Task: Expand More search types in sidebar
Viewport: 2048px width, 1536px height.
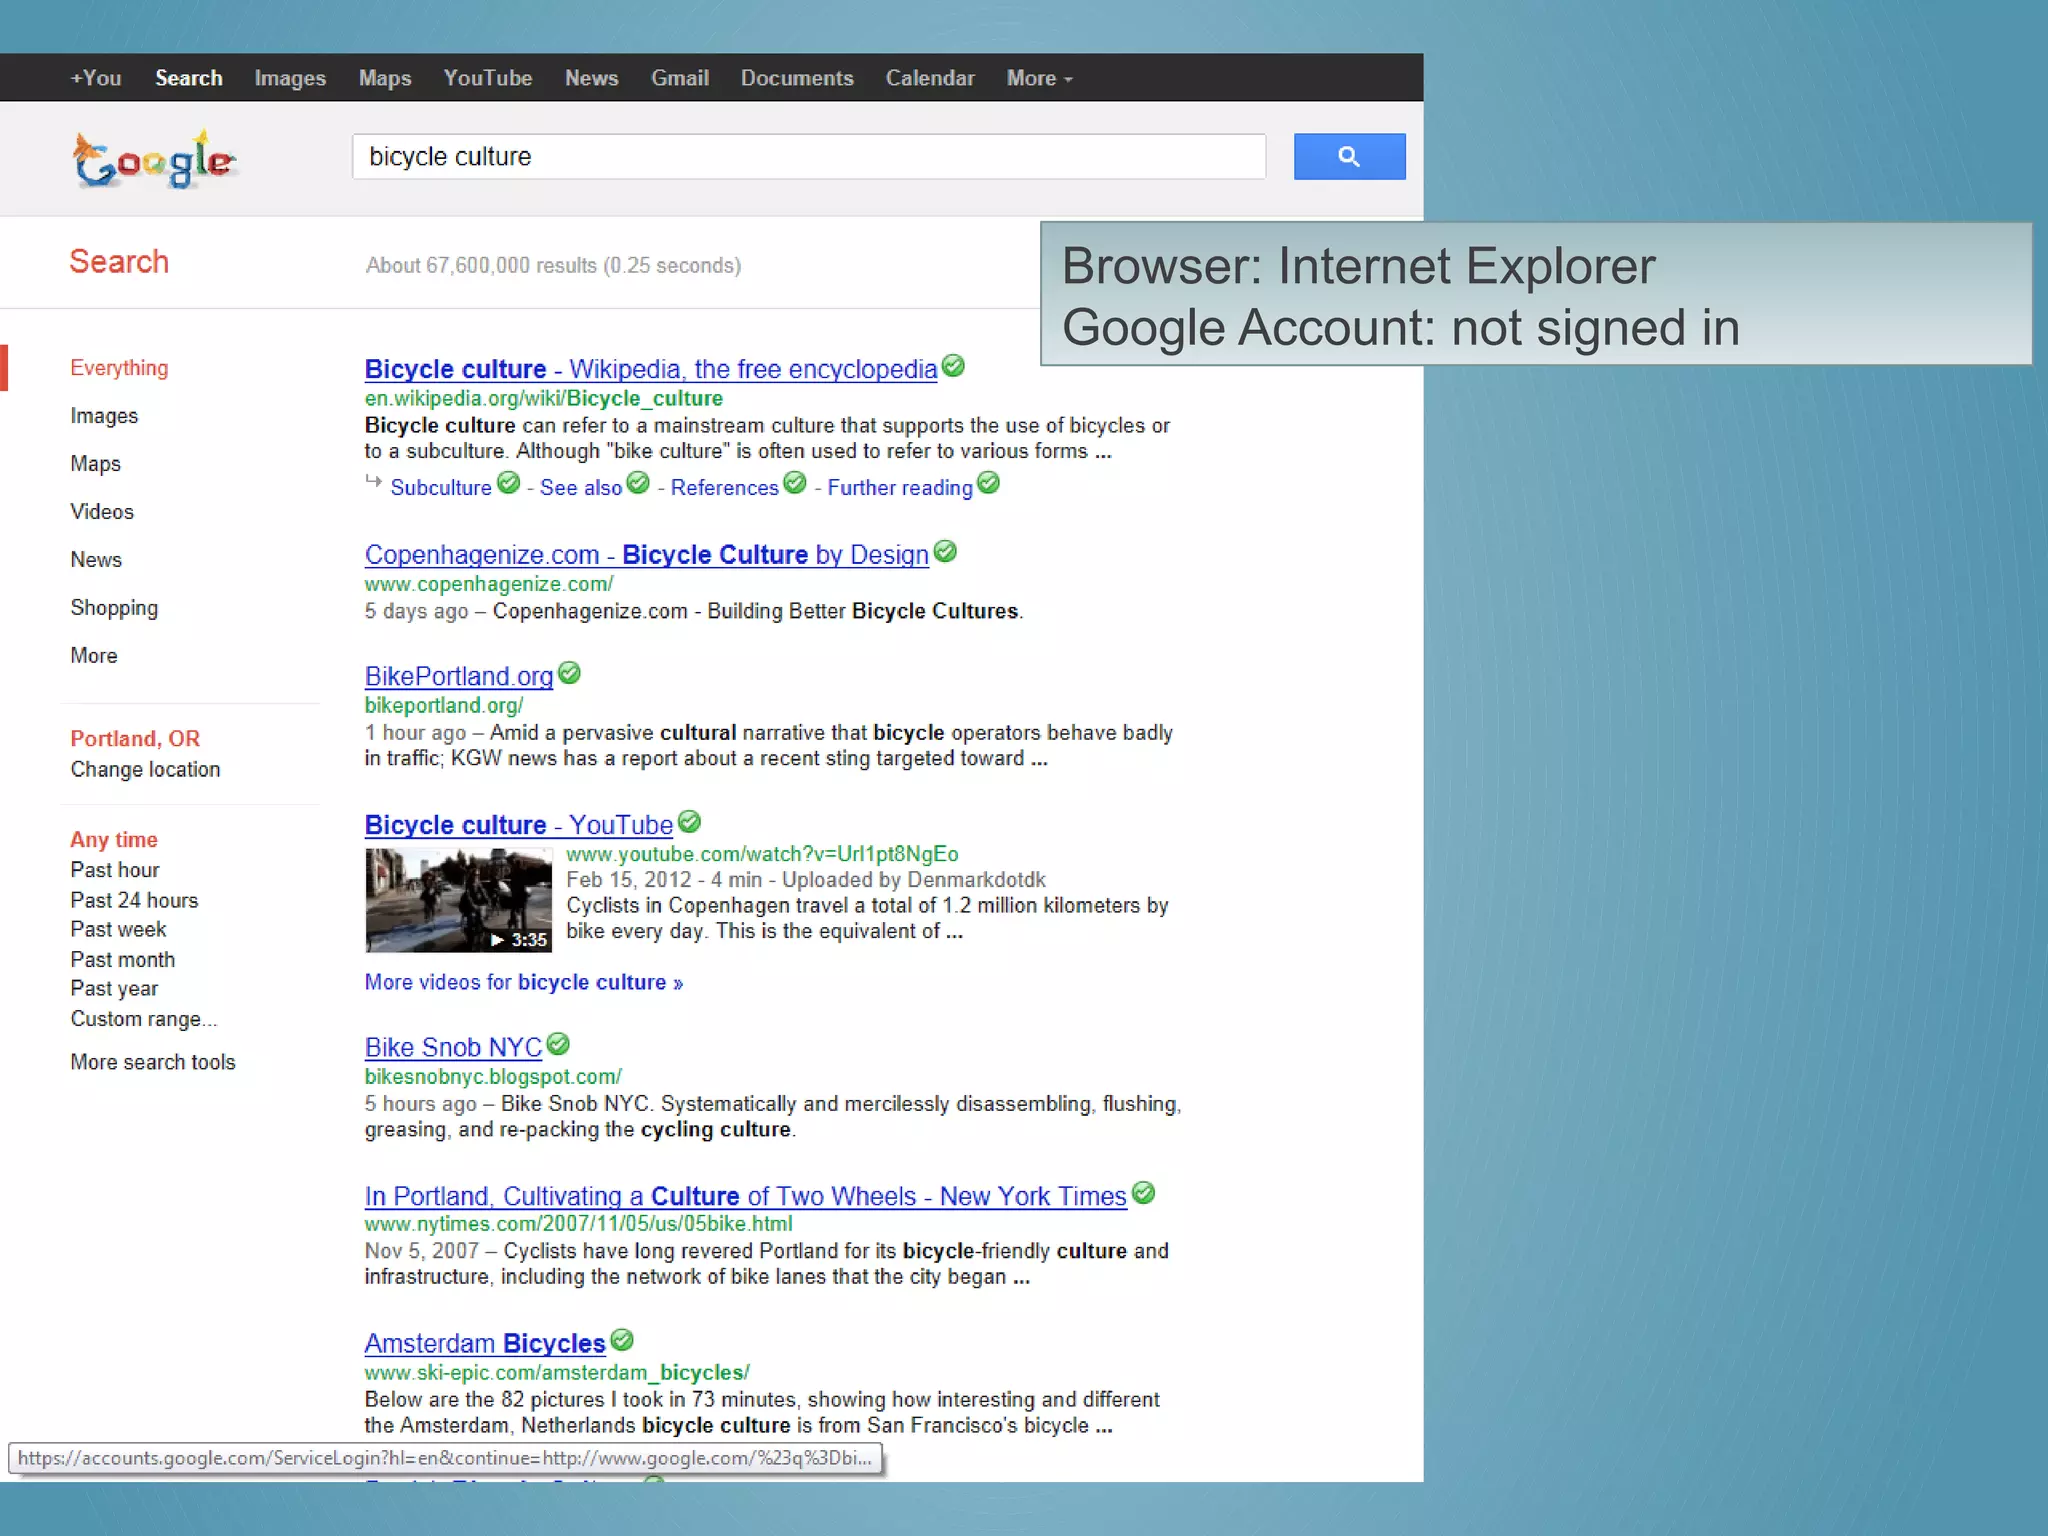Action: pos(94,656)
